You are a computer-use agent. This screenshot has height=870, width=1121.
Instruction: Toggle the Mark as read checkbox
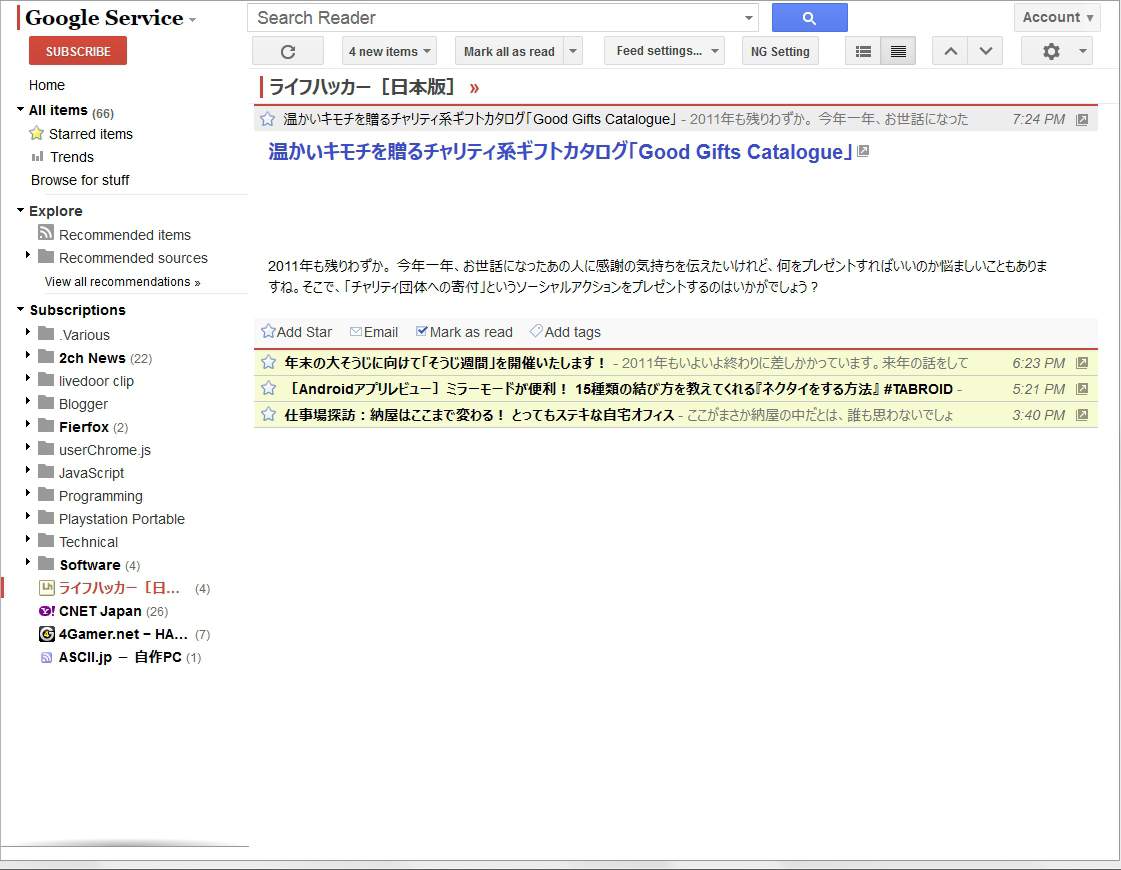tap(422, 331)
